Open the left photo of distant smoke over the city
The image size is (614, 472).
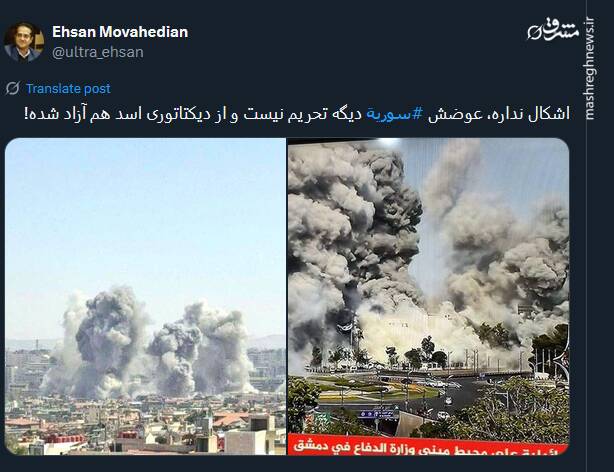tap(145, 297)
